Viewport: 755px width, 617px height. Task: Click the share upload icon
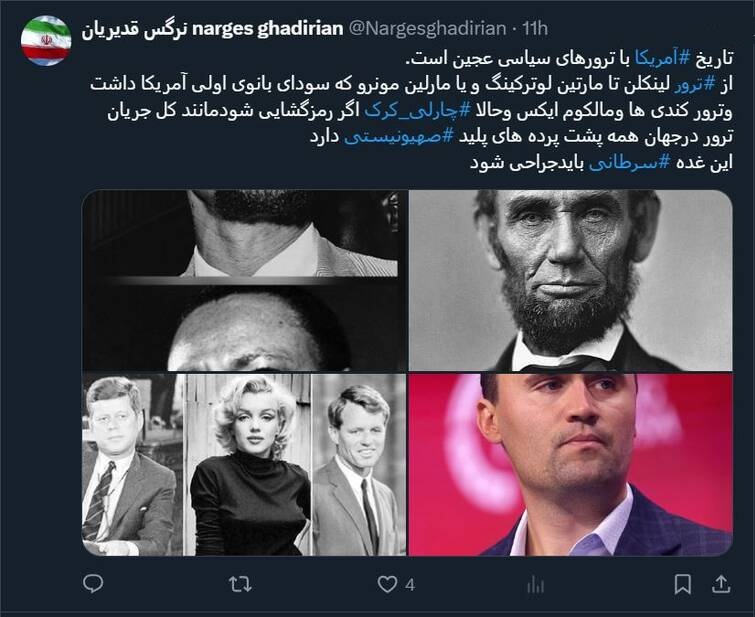point(721,584)
